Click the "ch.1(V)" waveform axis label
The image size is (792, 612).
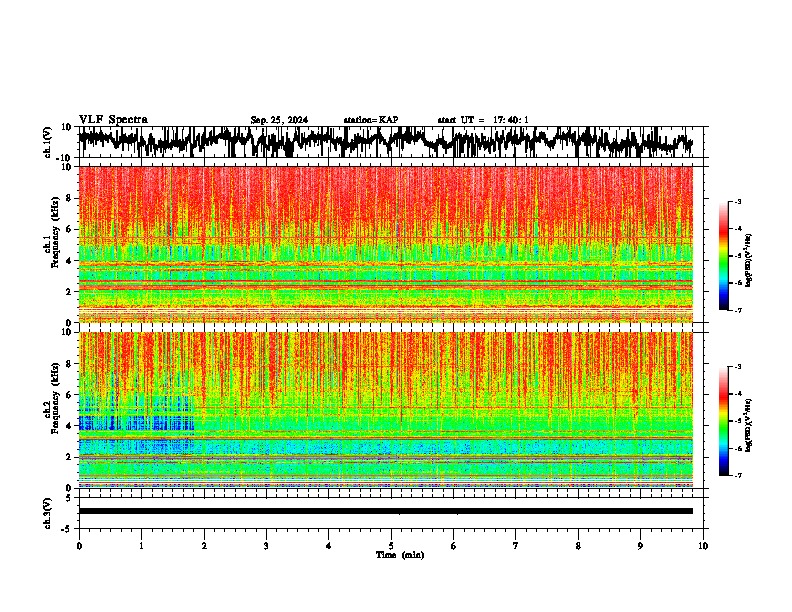(x=49, y=142)
